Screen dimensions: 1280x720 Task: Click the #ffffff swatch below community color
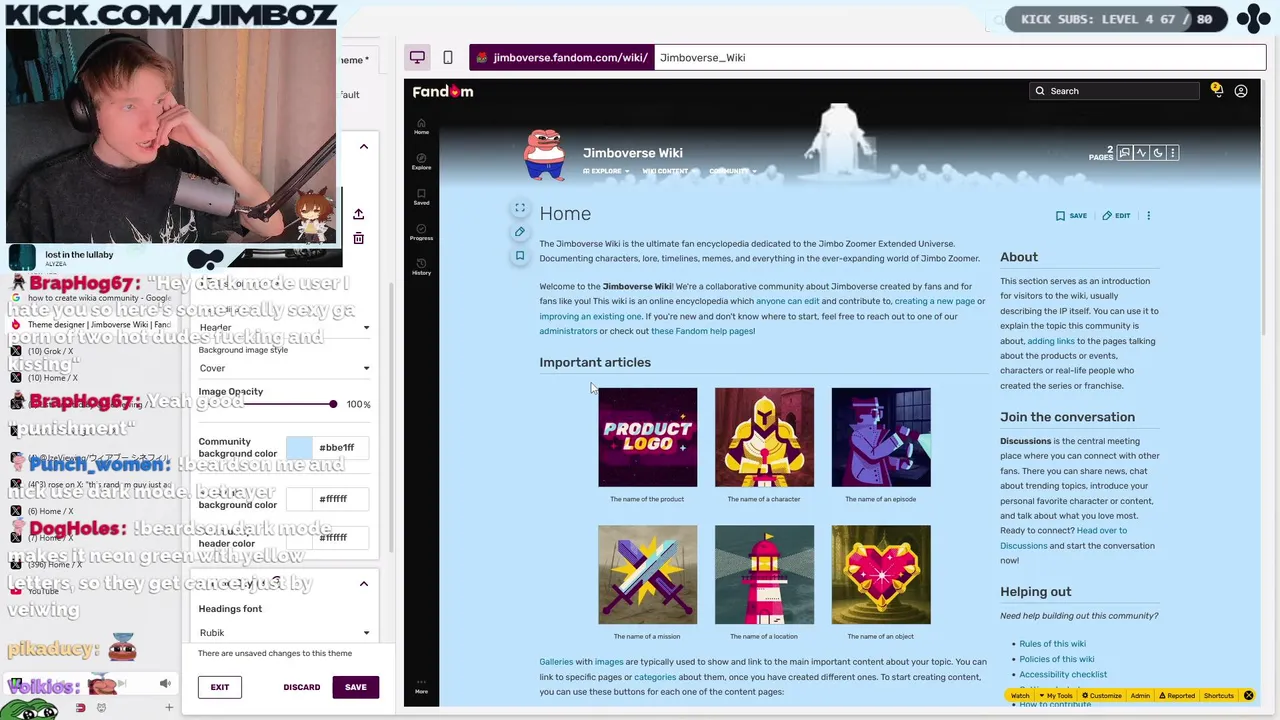click(299, 499)
